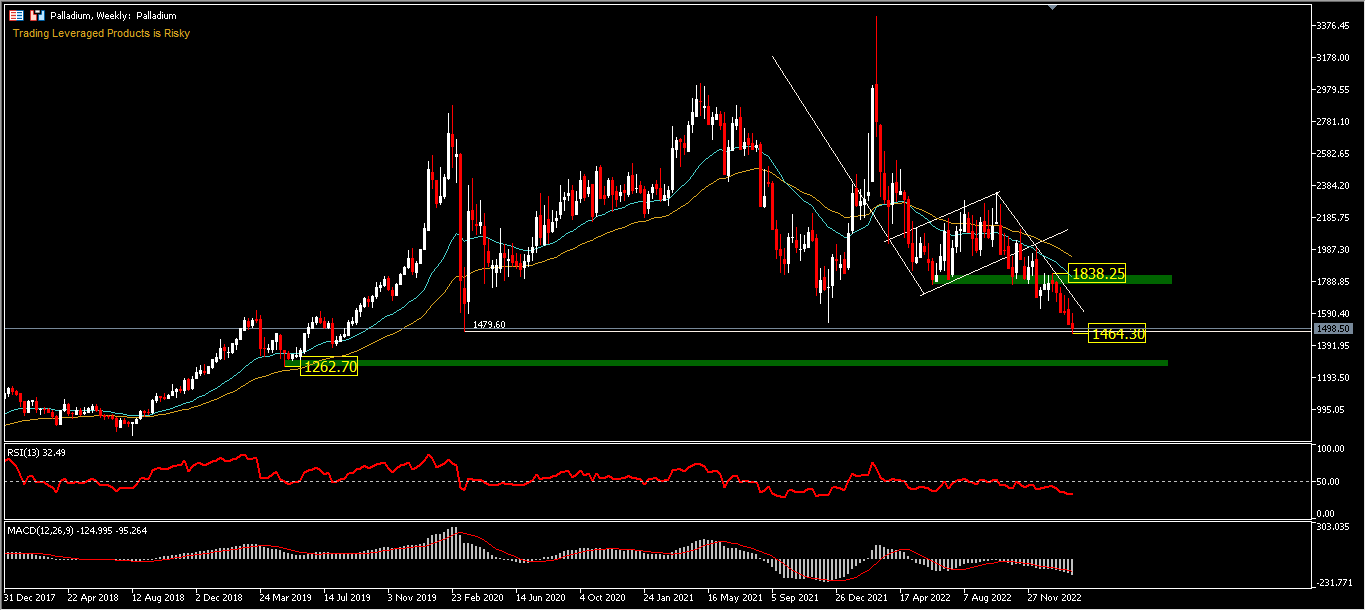Click the 31 Dec 2017 date label

[30, 597]
